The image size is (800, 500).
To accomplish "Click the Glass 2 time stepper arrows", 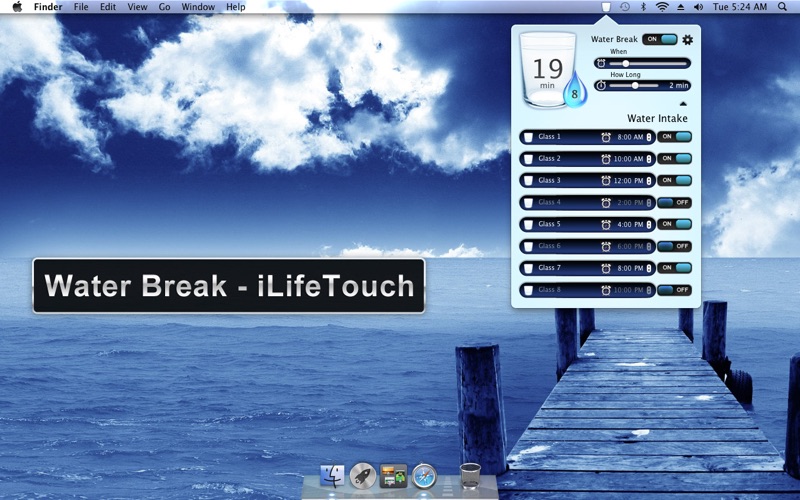I will click(x=649, y=159).
